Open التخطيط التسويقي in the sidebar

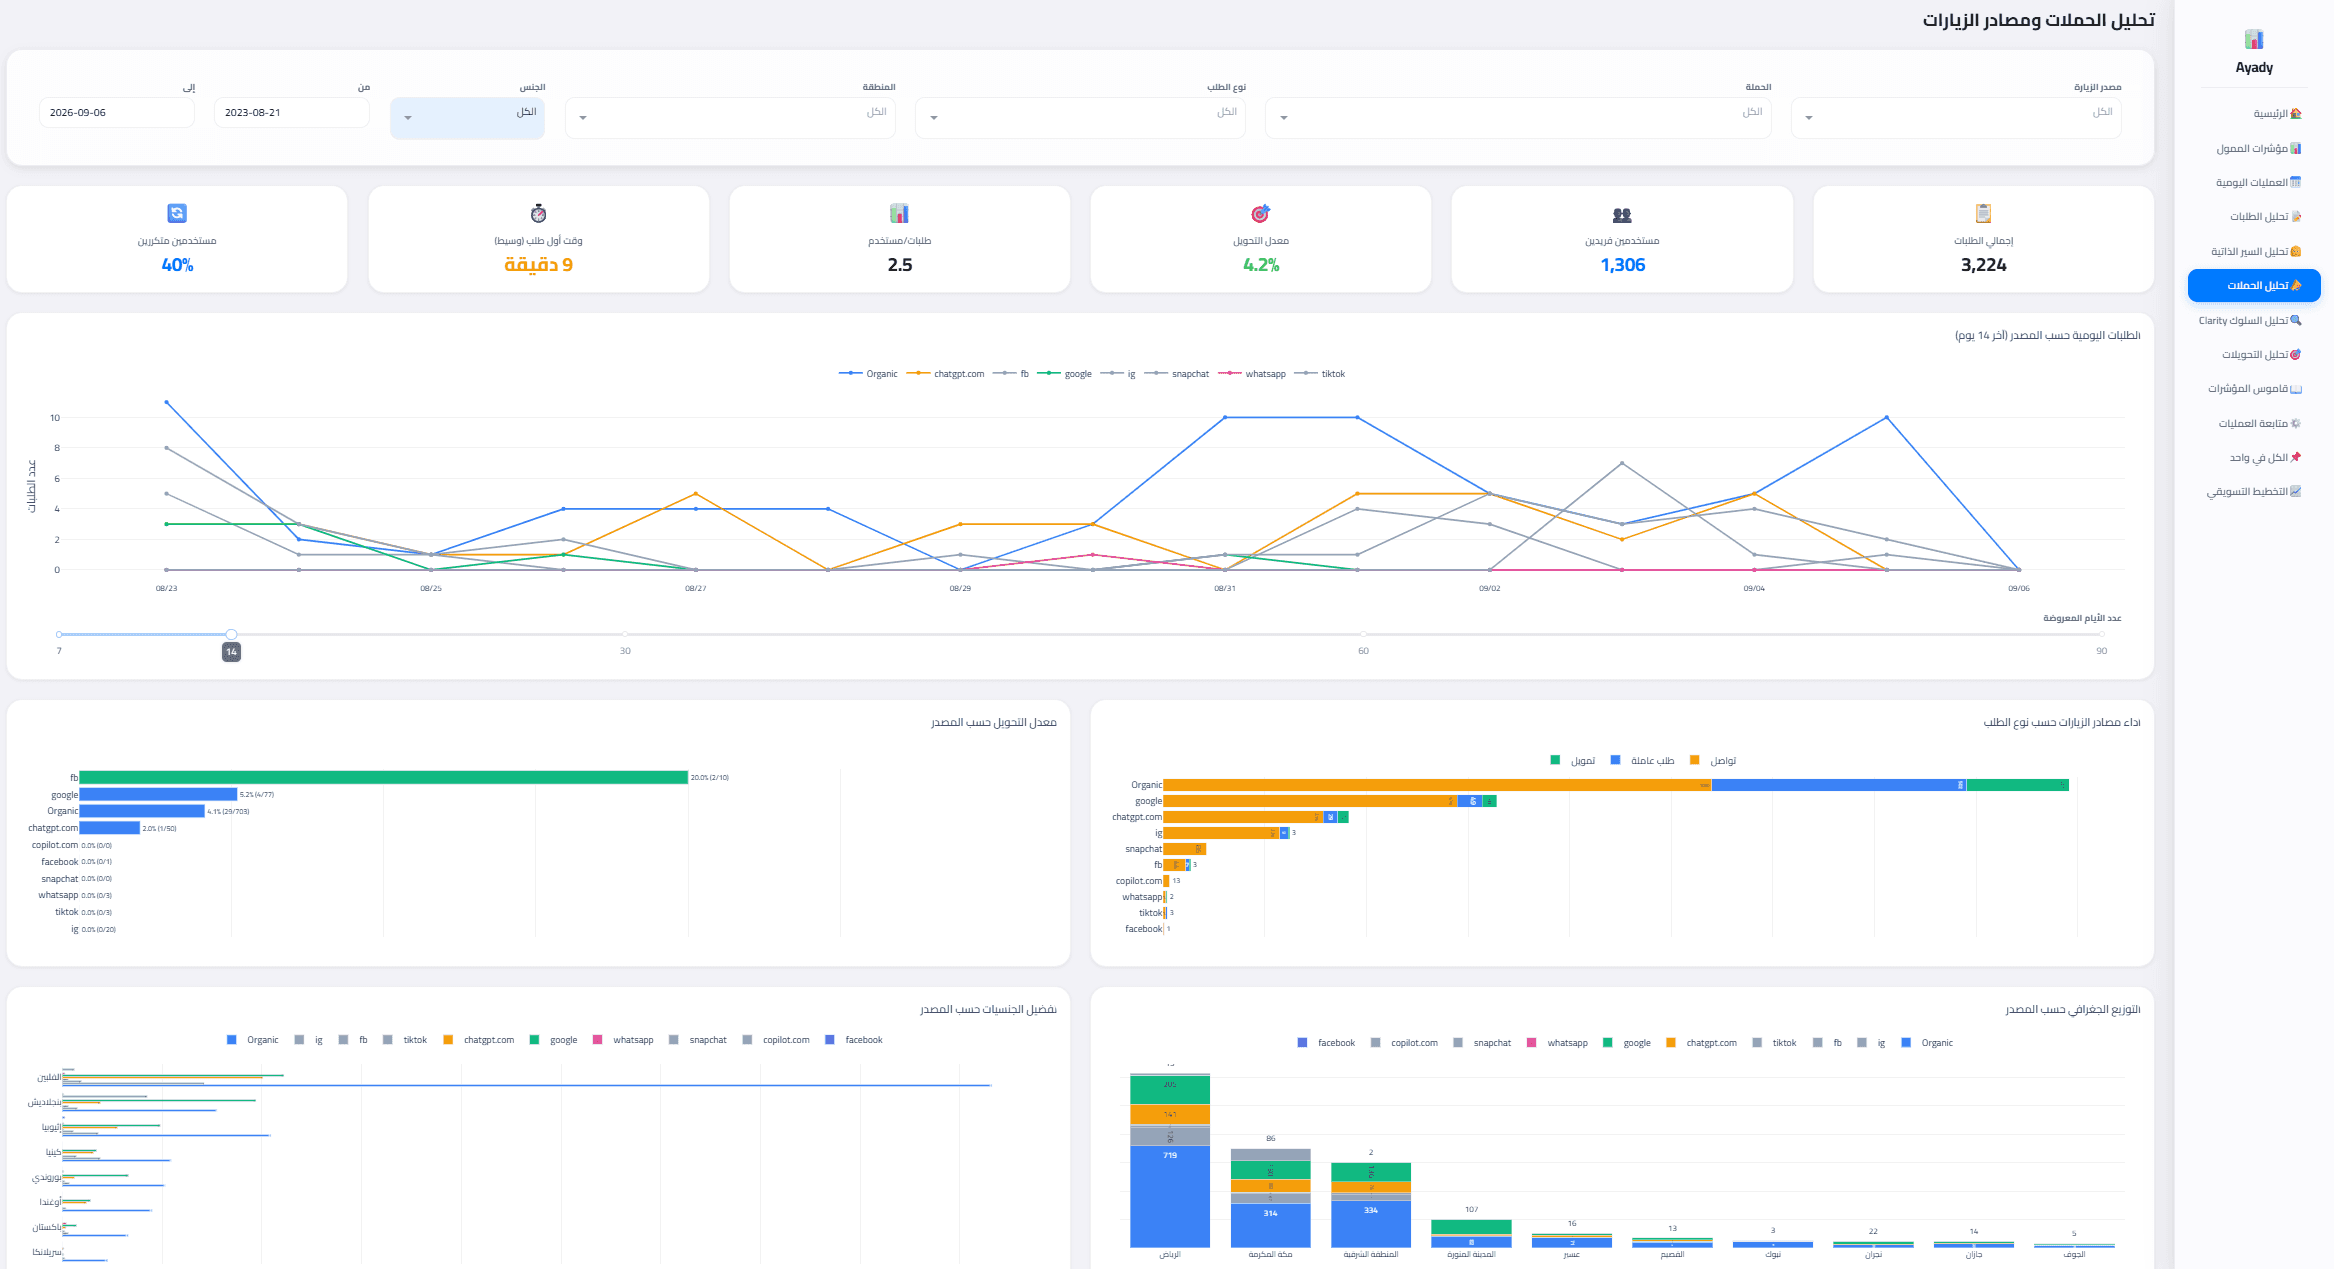[2254, 491]
